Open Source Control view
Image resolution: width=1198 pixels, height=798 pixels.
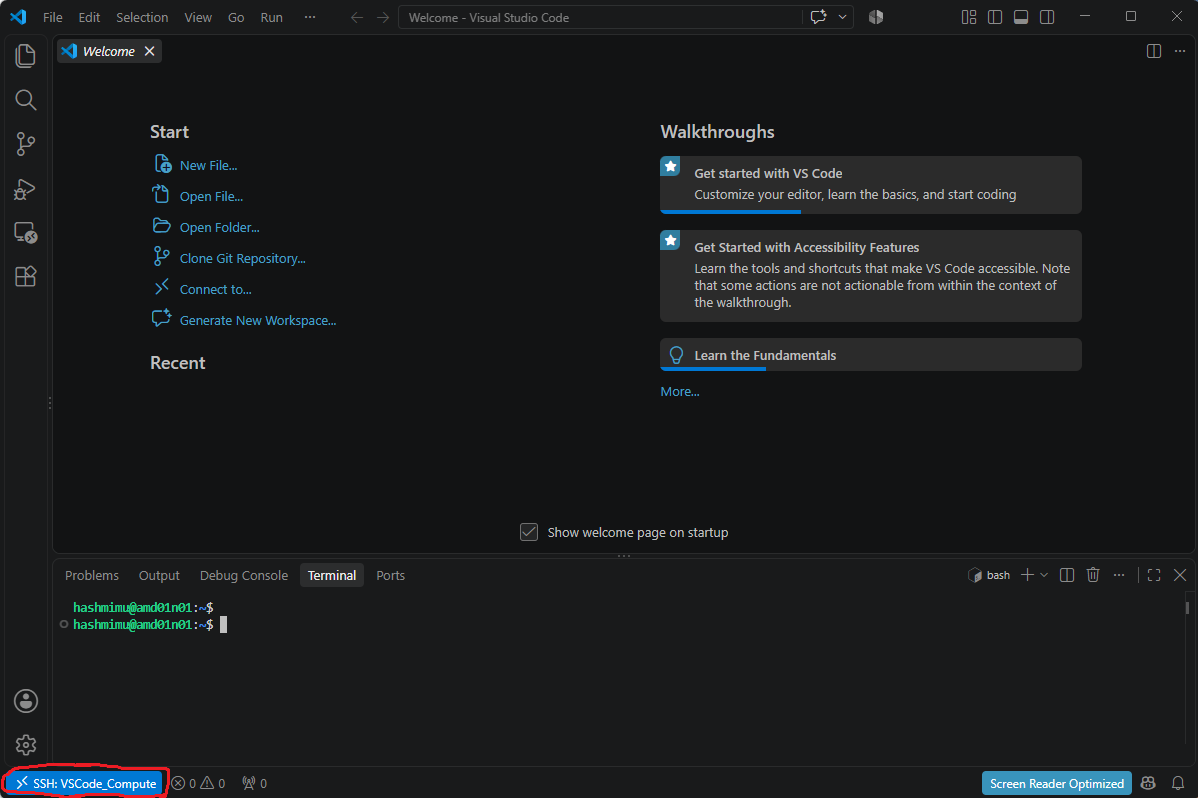tap(25, 144)
